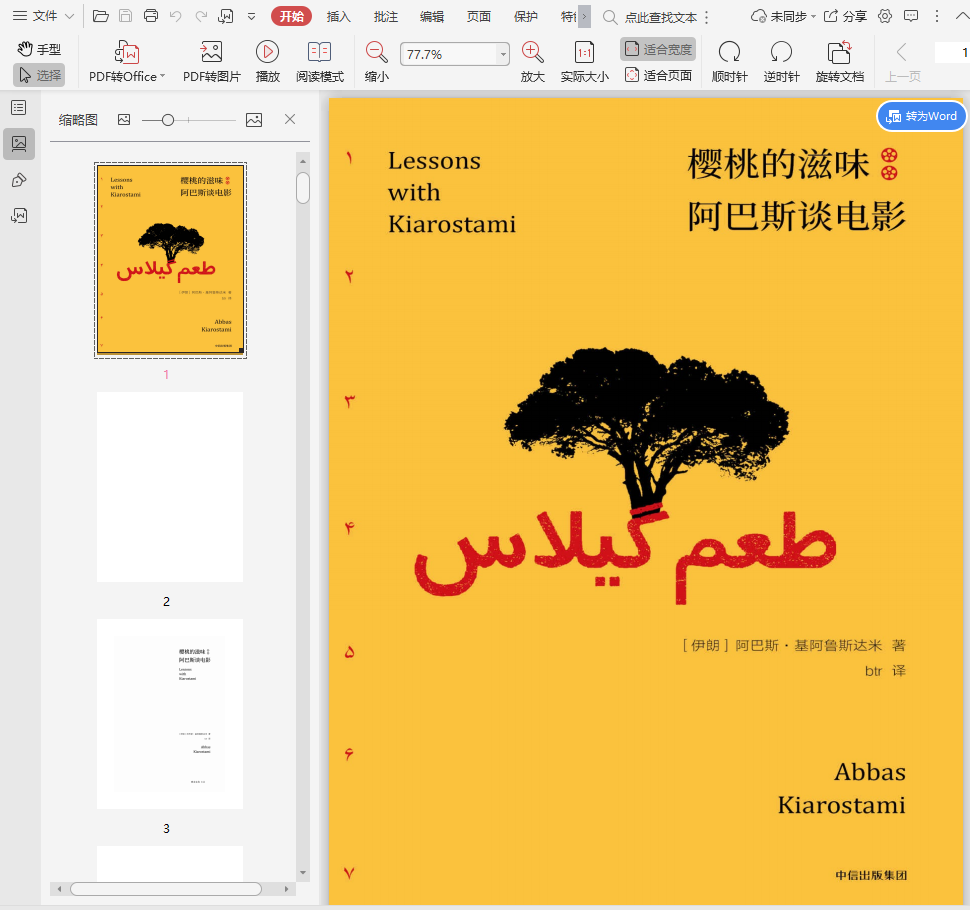Expand the zoom percentage dropdown arrow
The image size is (970, 910).
[x=504, y=54]
